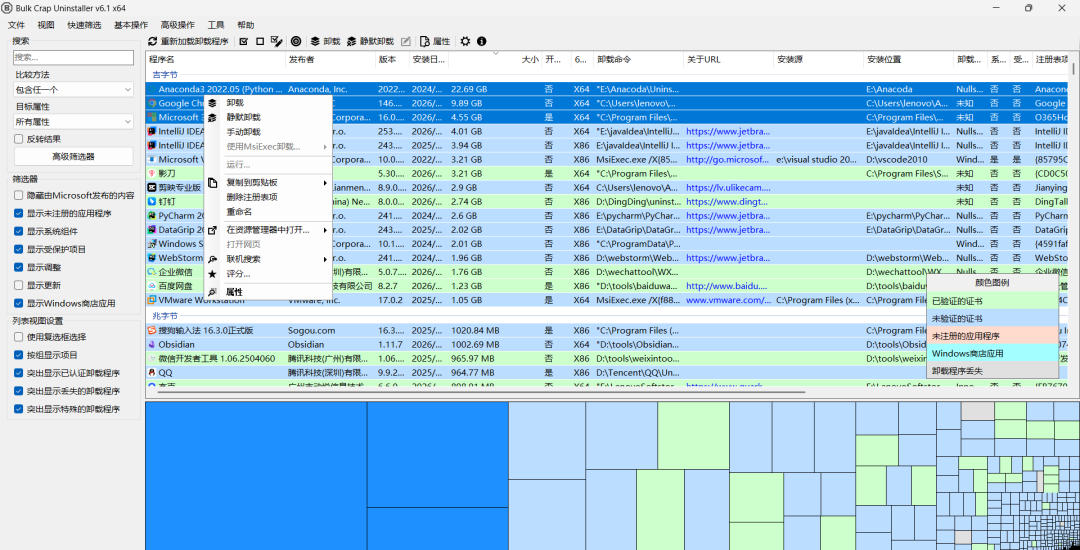Image resolution: width=1080 pixels, height=550 pixels.
Task: Click the 属性 document icon in toolbar
Action: pos(425,41)
